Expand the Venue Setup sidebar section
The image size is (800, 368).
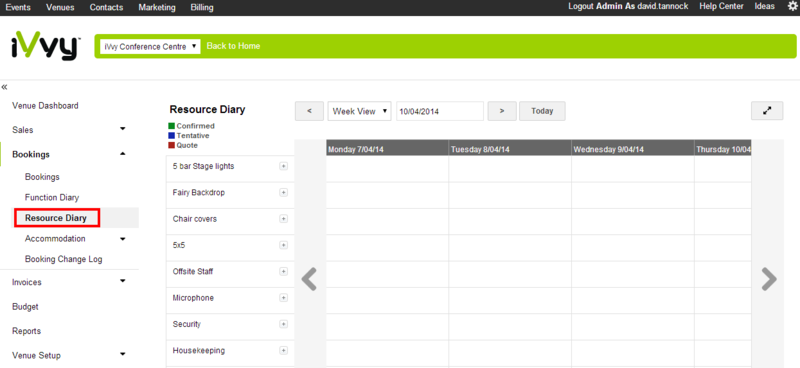(x=122, y=354)
